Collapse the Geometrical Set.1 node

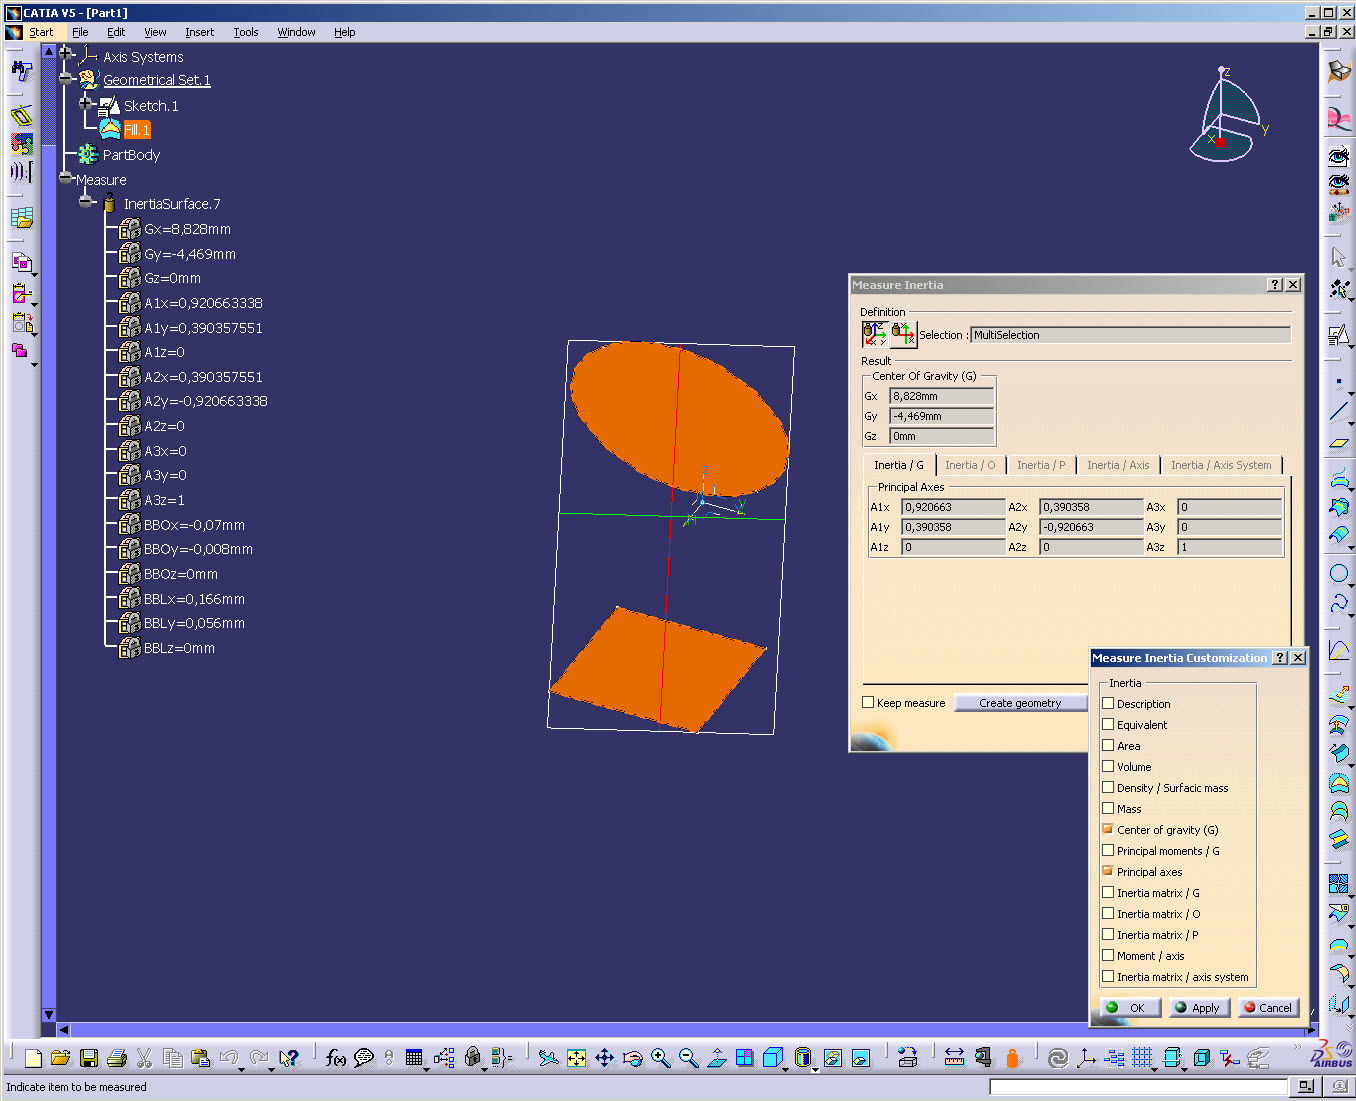(66, 78)
